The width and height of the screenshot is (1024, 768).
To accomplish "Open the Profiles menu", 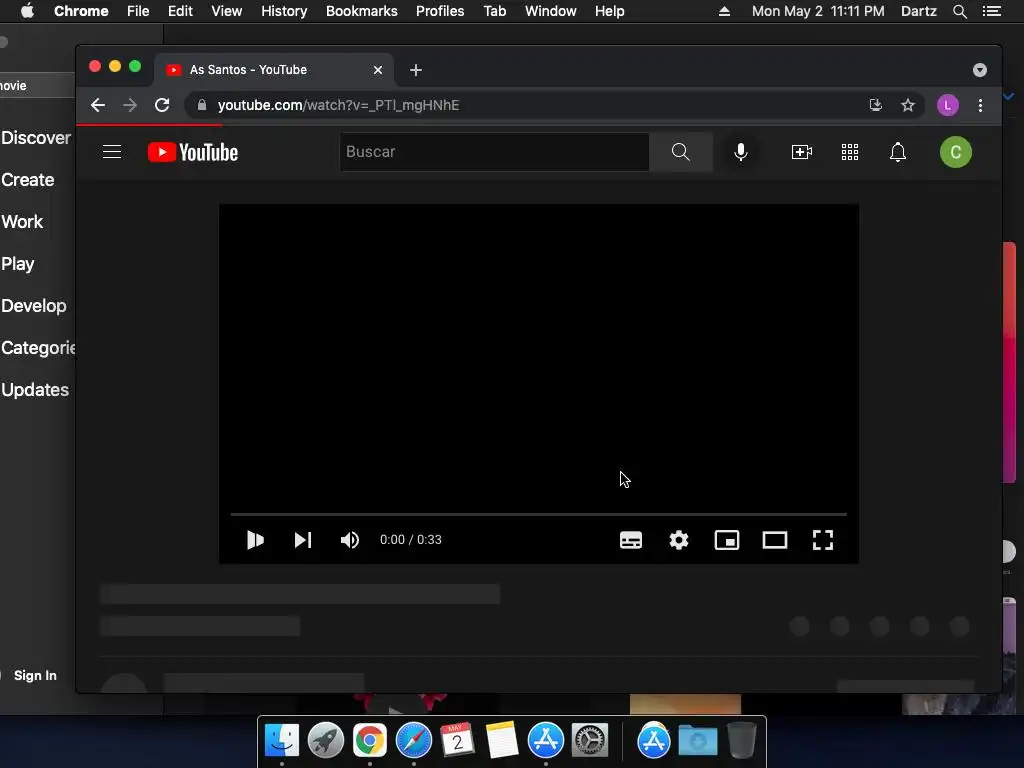I will coord(440,11).
